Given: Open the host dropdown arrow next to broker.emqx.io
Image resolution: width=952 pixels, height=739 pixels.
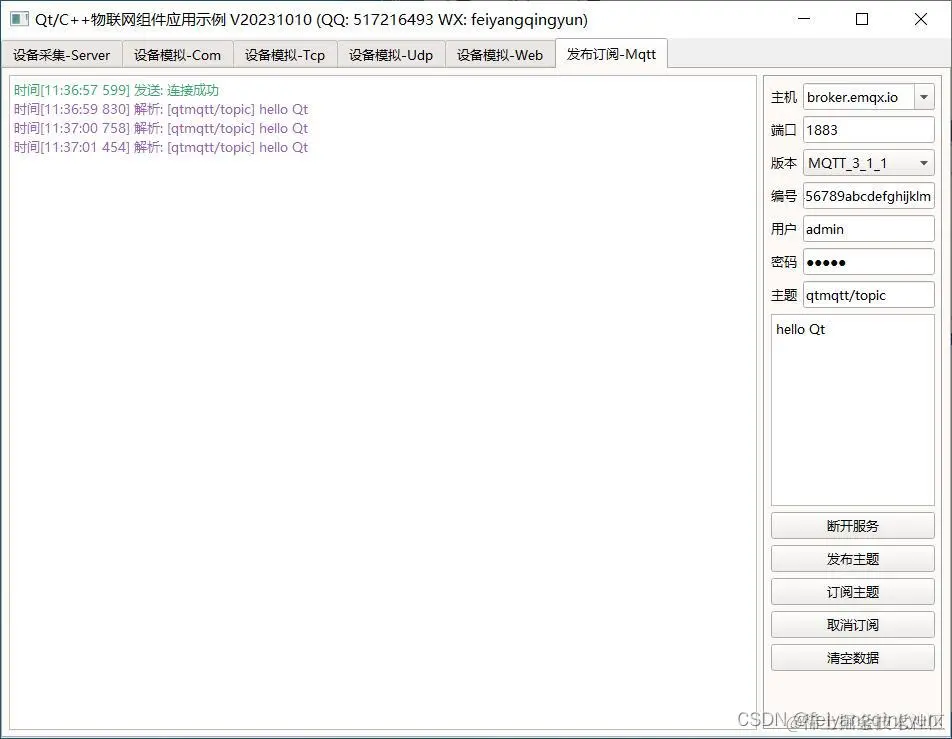Looking at the screenshot, I should point(924,96).
